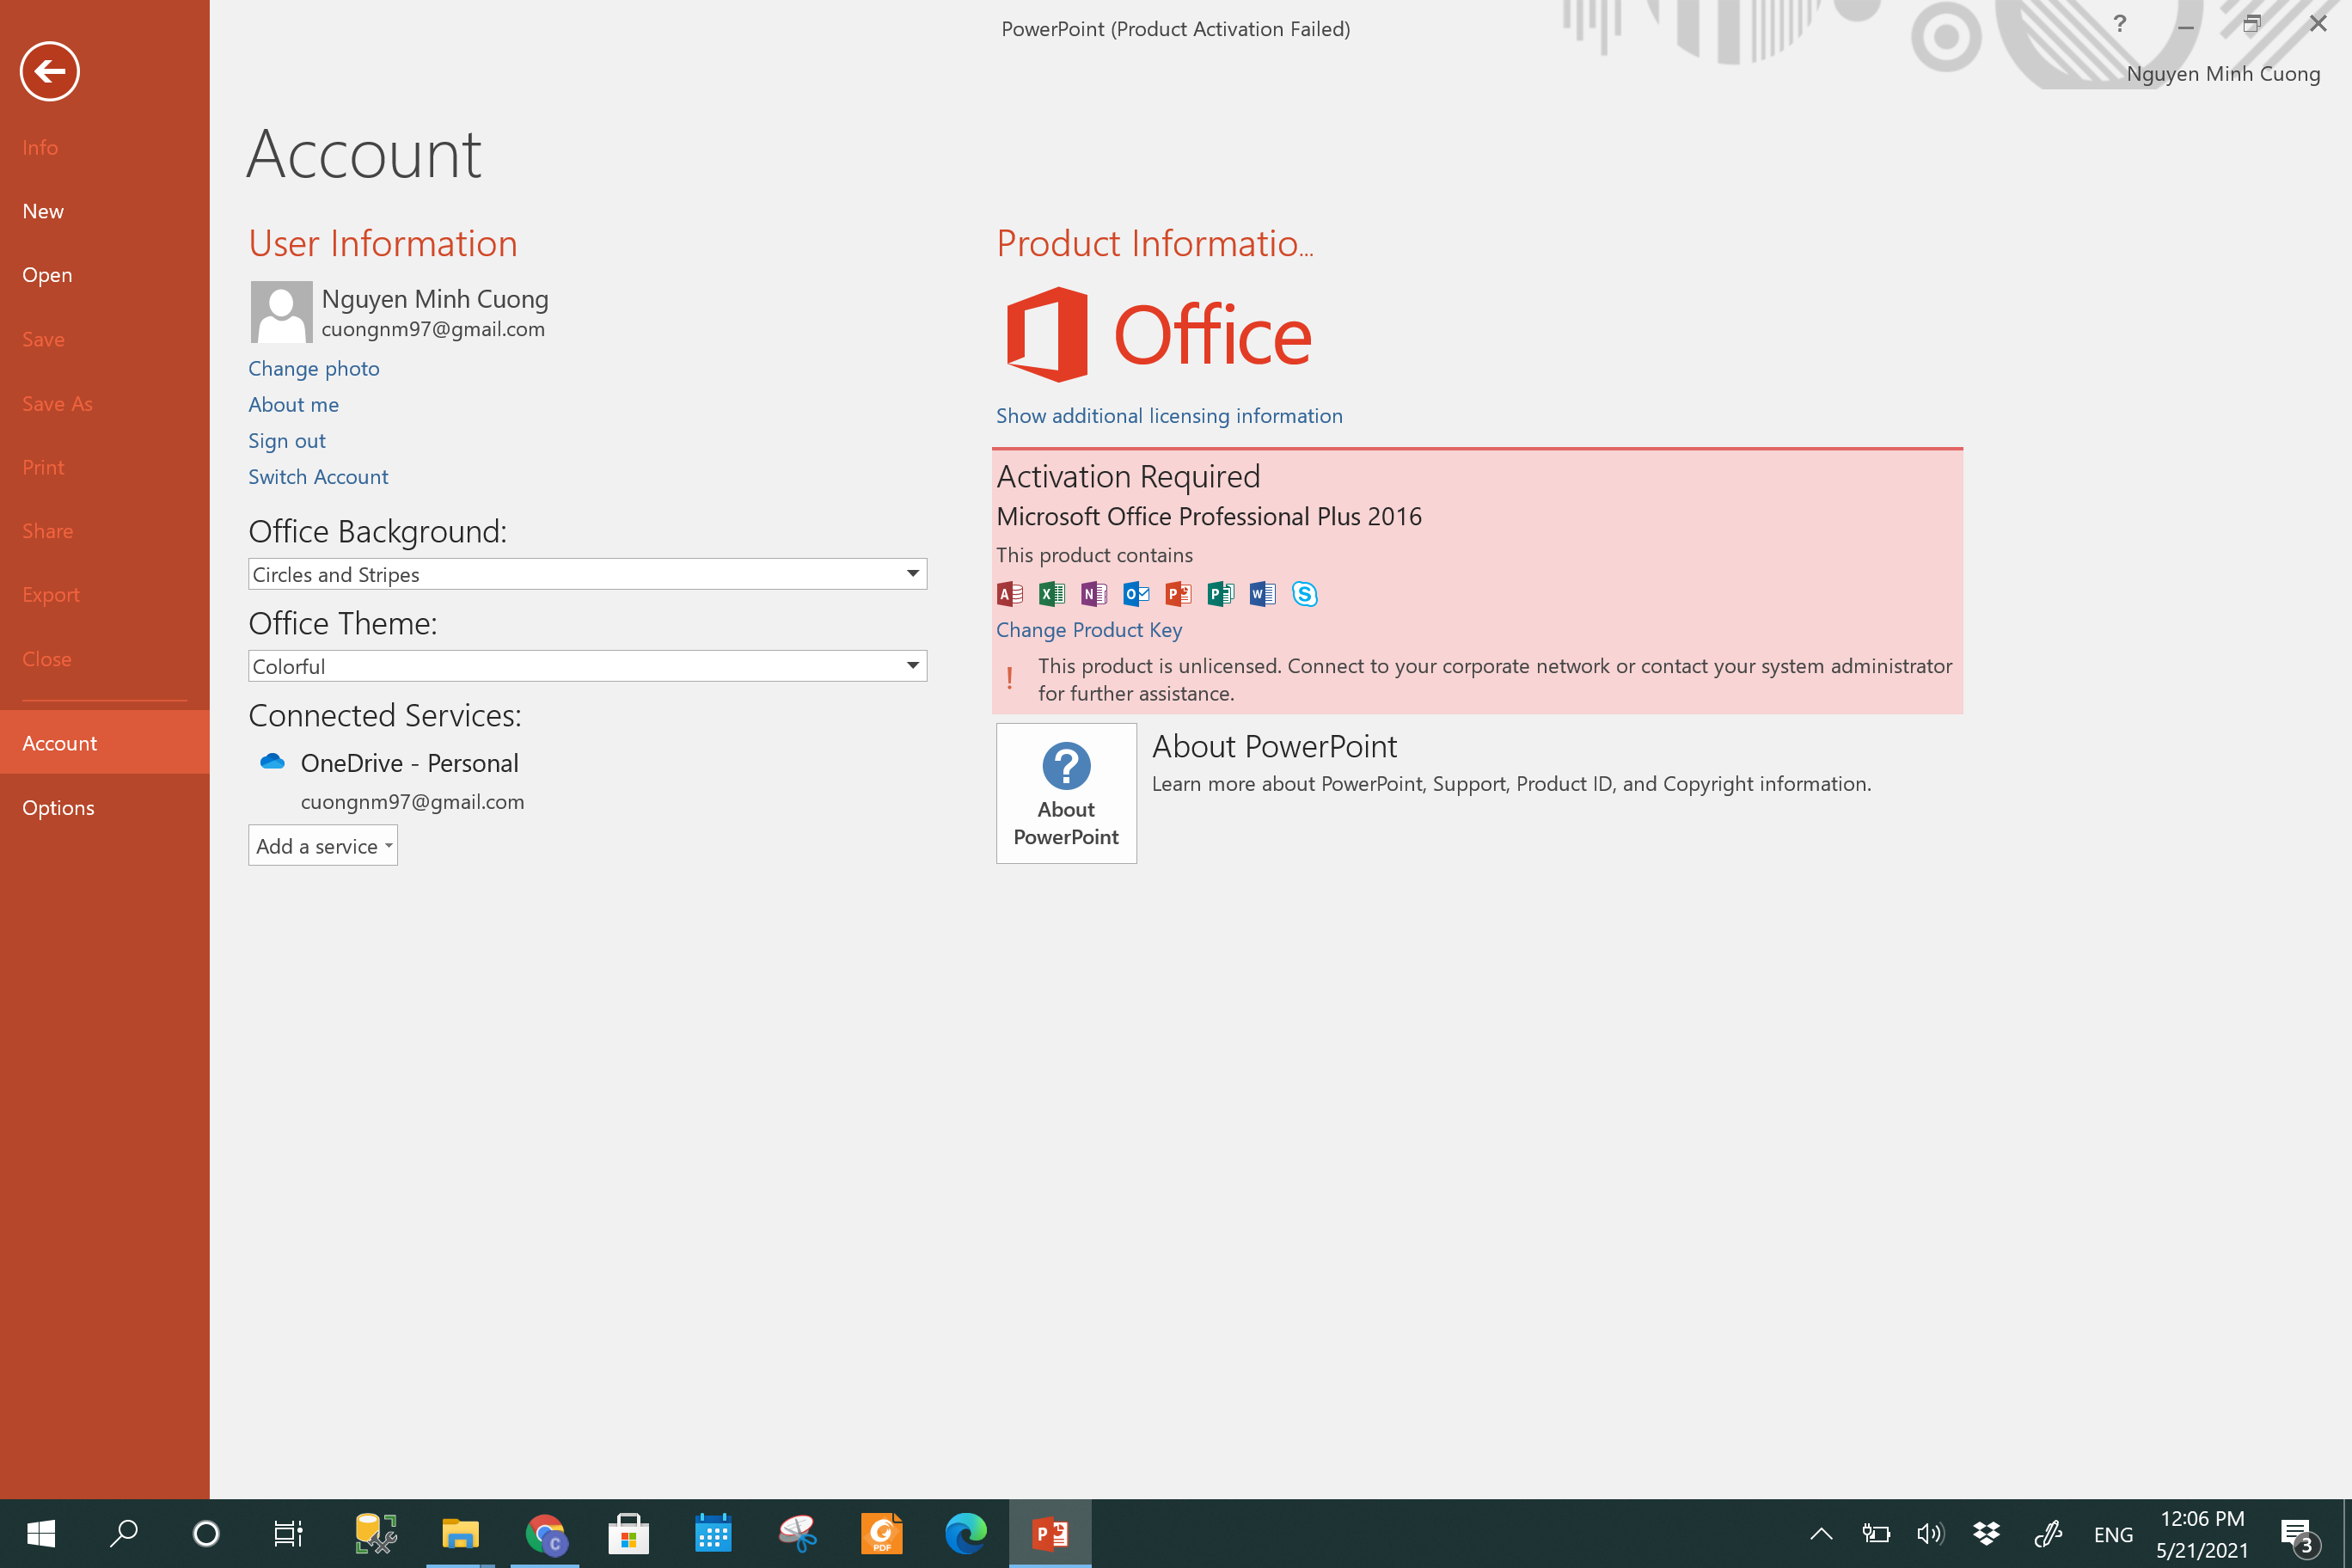Screen dimensions: 2352x1568
Task: Click the OneDrive cloud icon
Action: pyautogui.click(x=272, y=762)
